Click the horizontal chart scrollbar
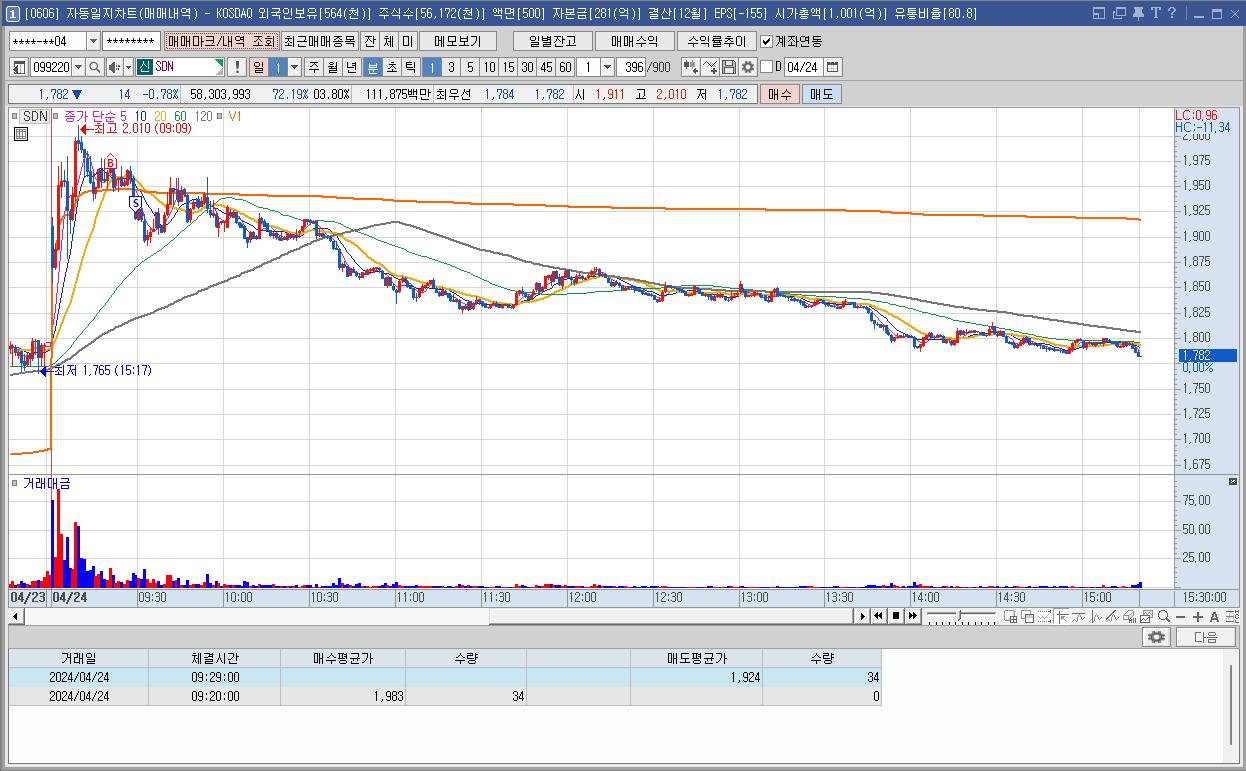 point(439,616)
